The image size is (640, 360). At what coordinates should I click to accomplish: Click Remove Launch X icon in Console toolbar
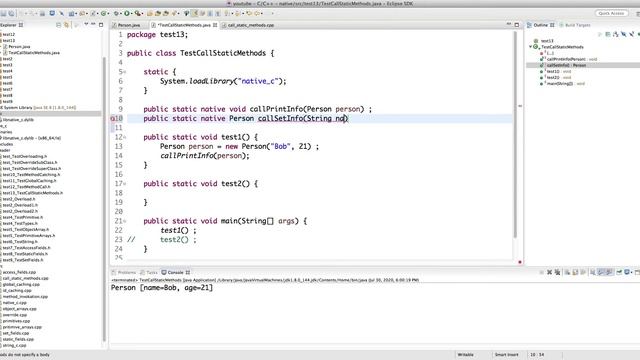click(549, 272)
